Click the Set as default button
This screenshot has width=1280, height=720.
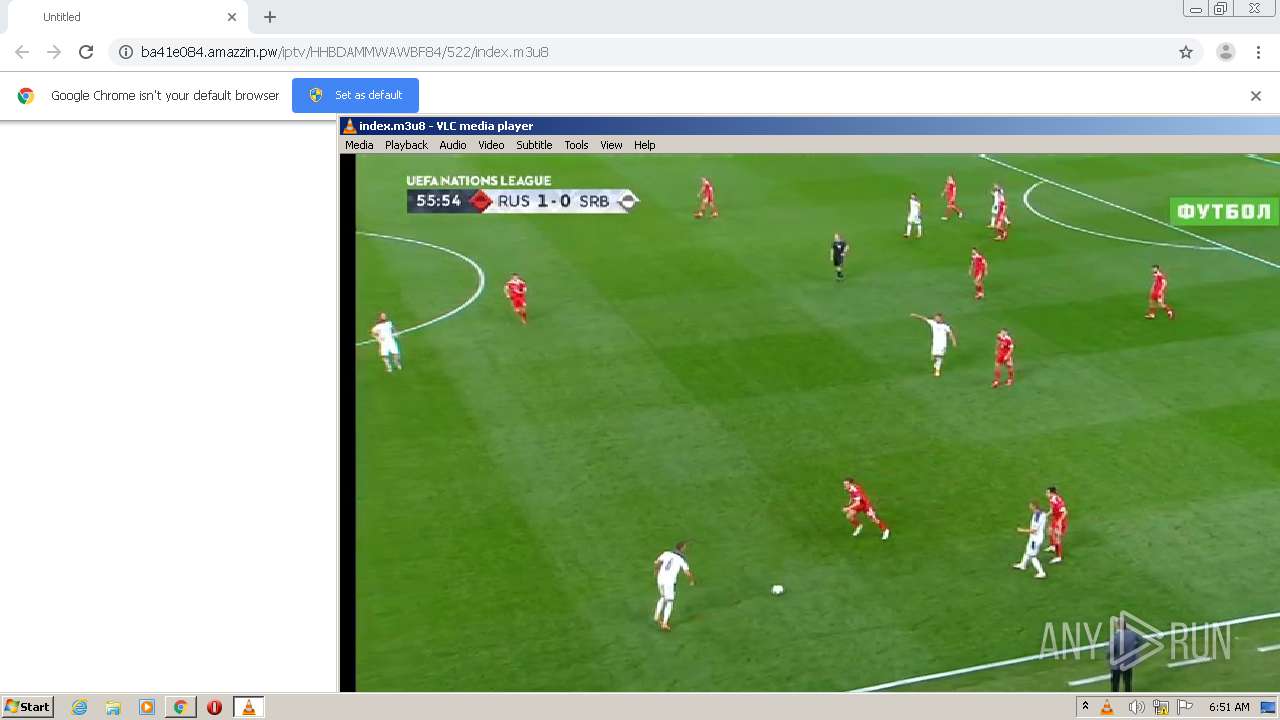(x=355, y=95)
